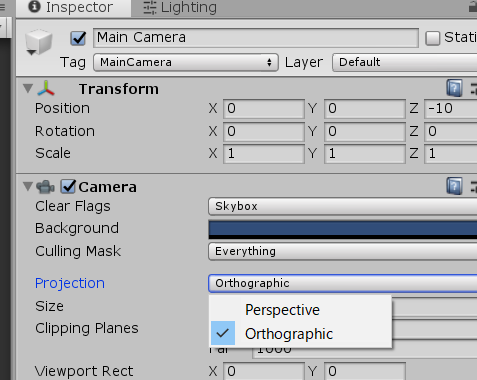Click the Size property label
Screen dimensions: 477x380
pos(49,306)
